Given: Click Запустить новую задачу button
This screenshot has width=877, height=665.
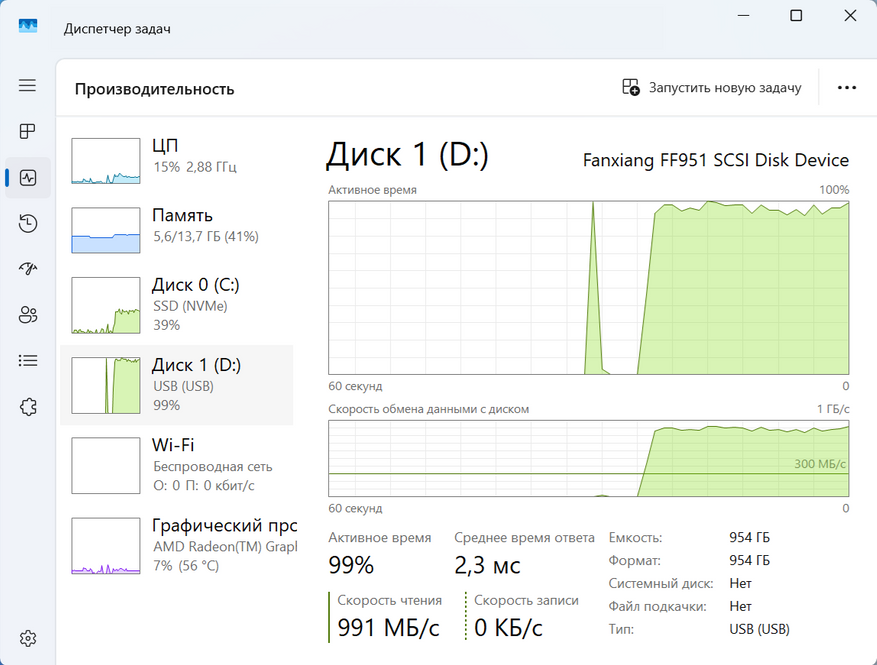Looking at the screenshot, I should [x=711, y=87].
